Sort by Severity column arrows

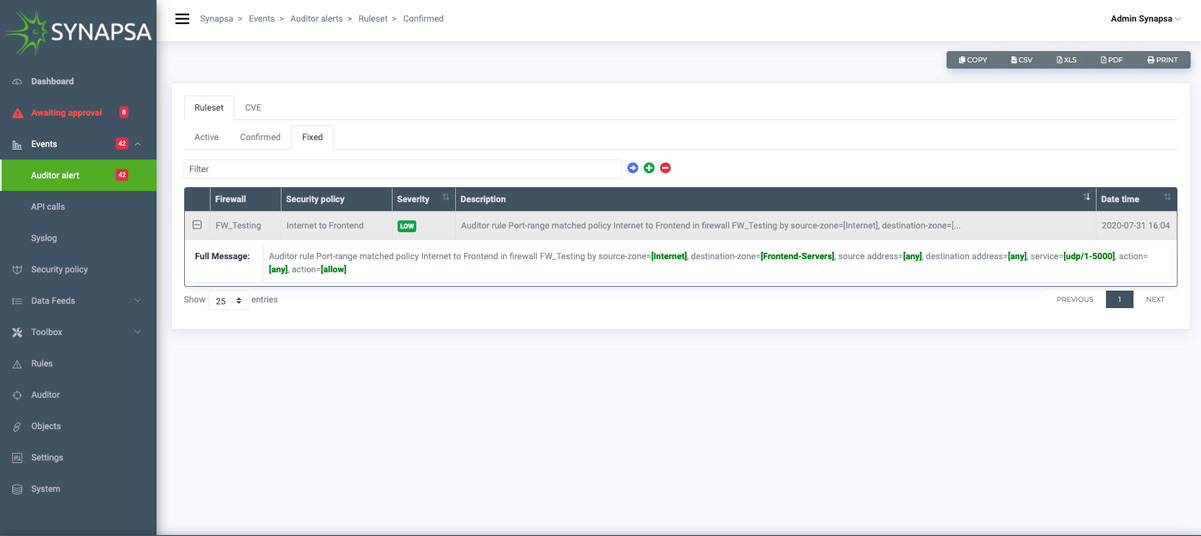click(x=446, y=198)
